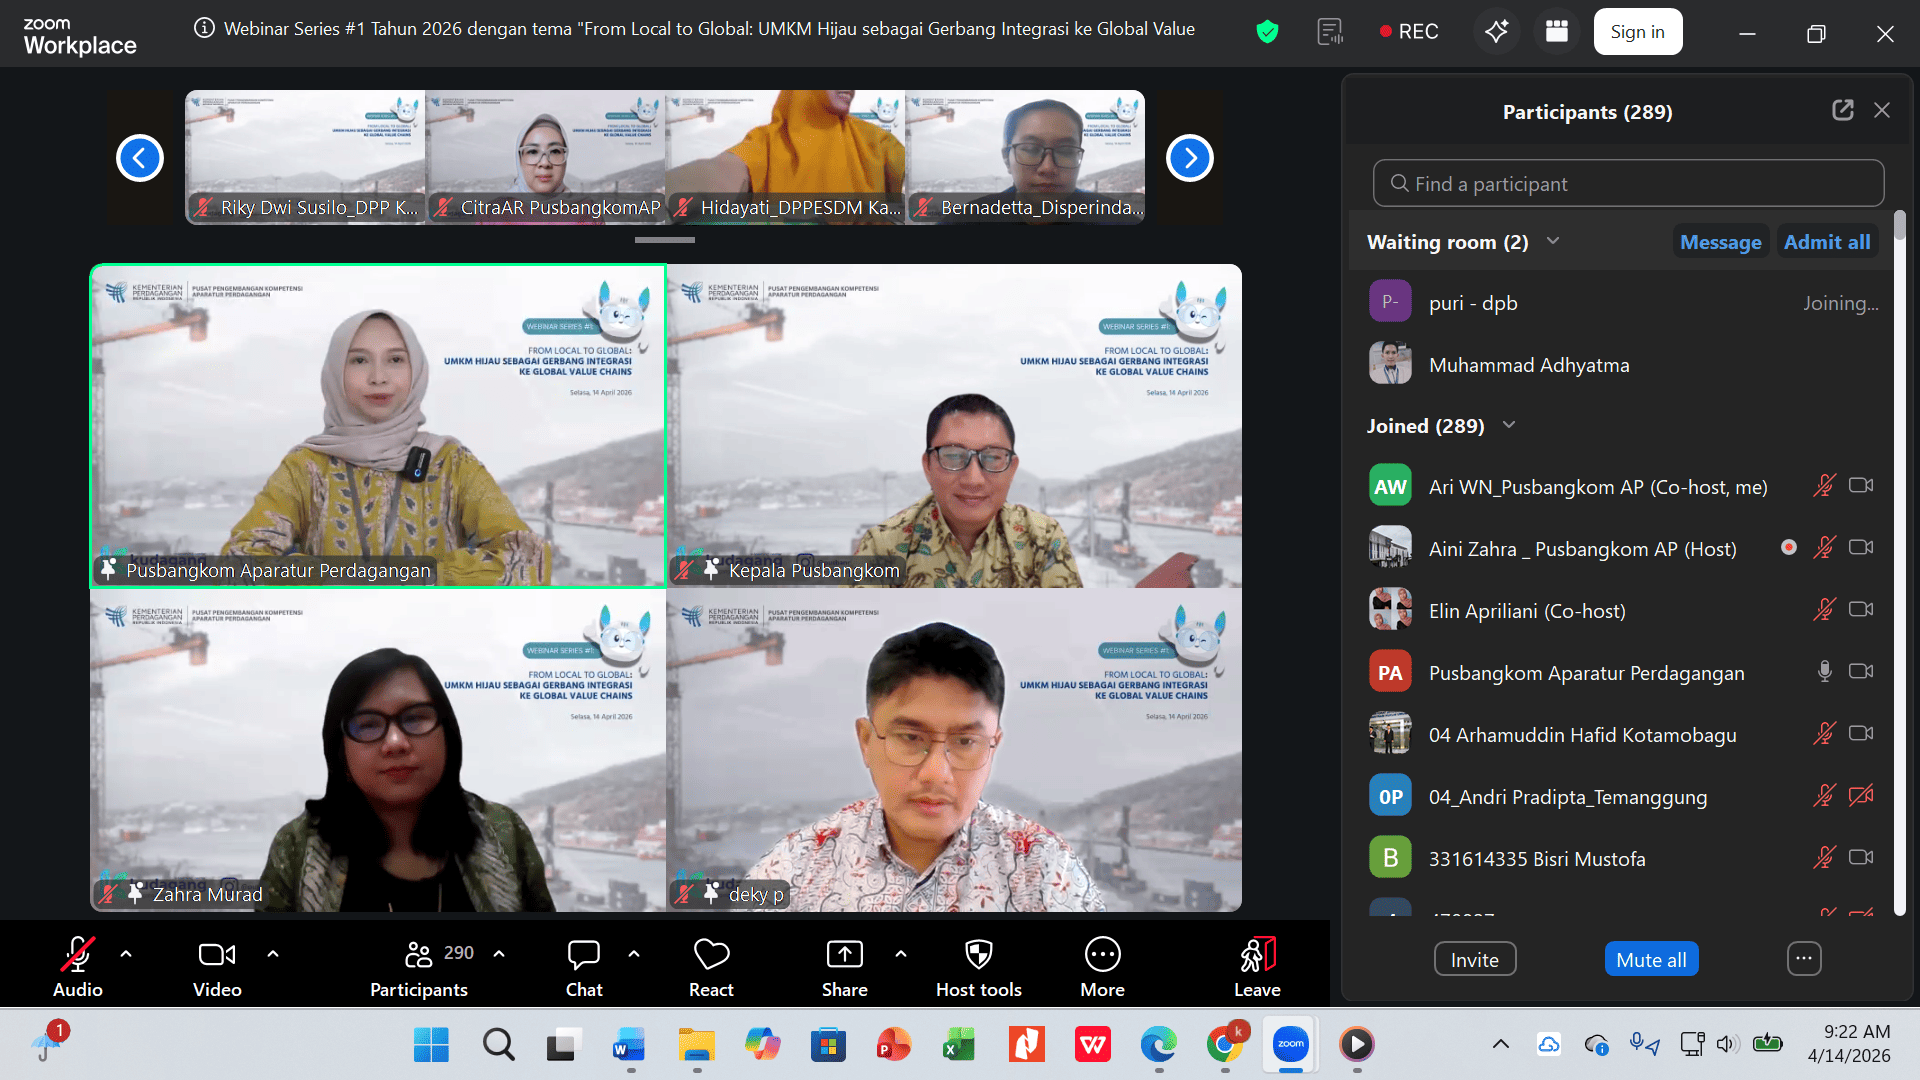The image size is (1920, 1080).
Task: Open the AI Companion sparkle icon
Action: (1496, 31)
